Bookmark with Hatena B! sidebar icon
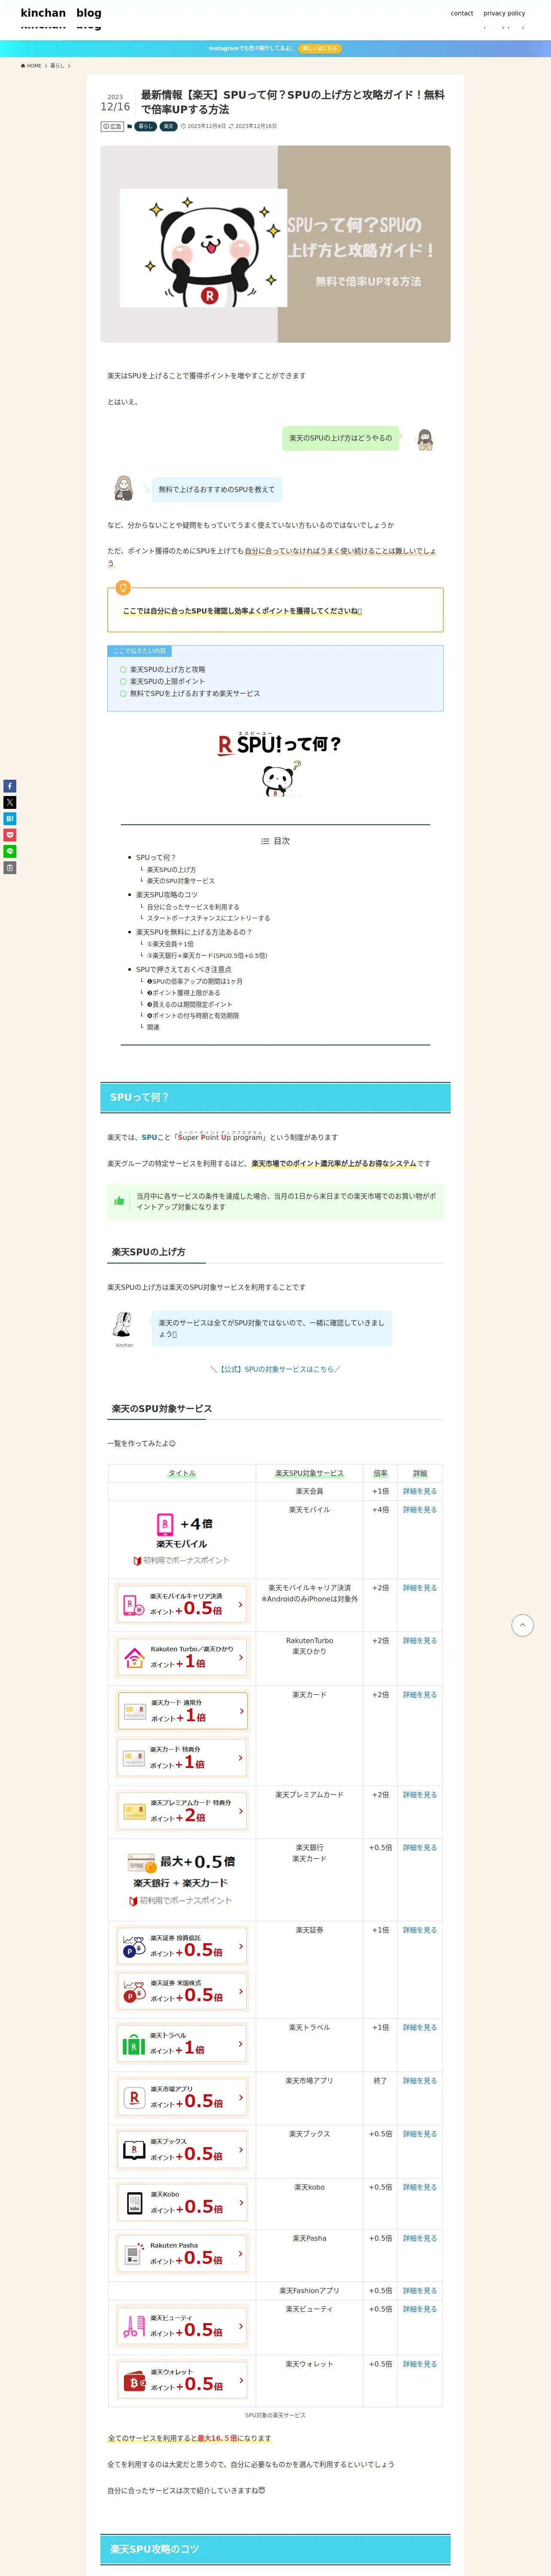The height and width of the screenshot is (2576, 551). [x=10, y=819]
